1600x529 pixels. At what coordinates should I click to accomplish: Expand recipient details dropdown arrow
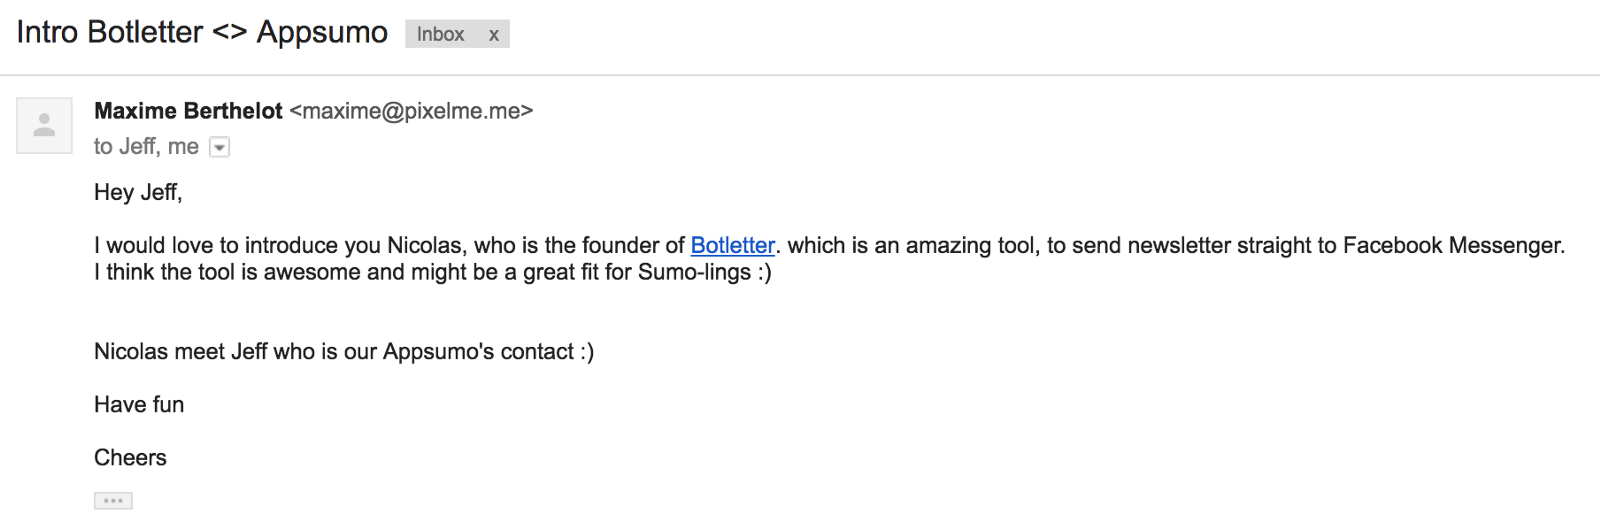point(220,148)
